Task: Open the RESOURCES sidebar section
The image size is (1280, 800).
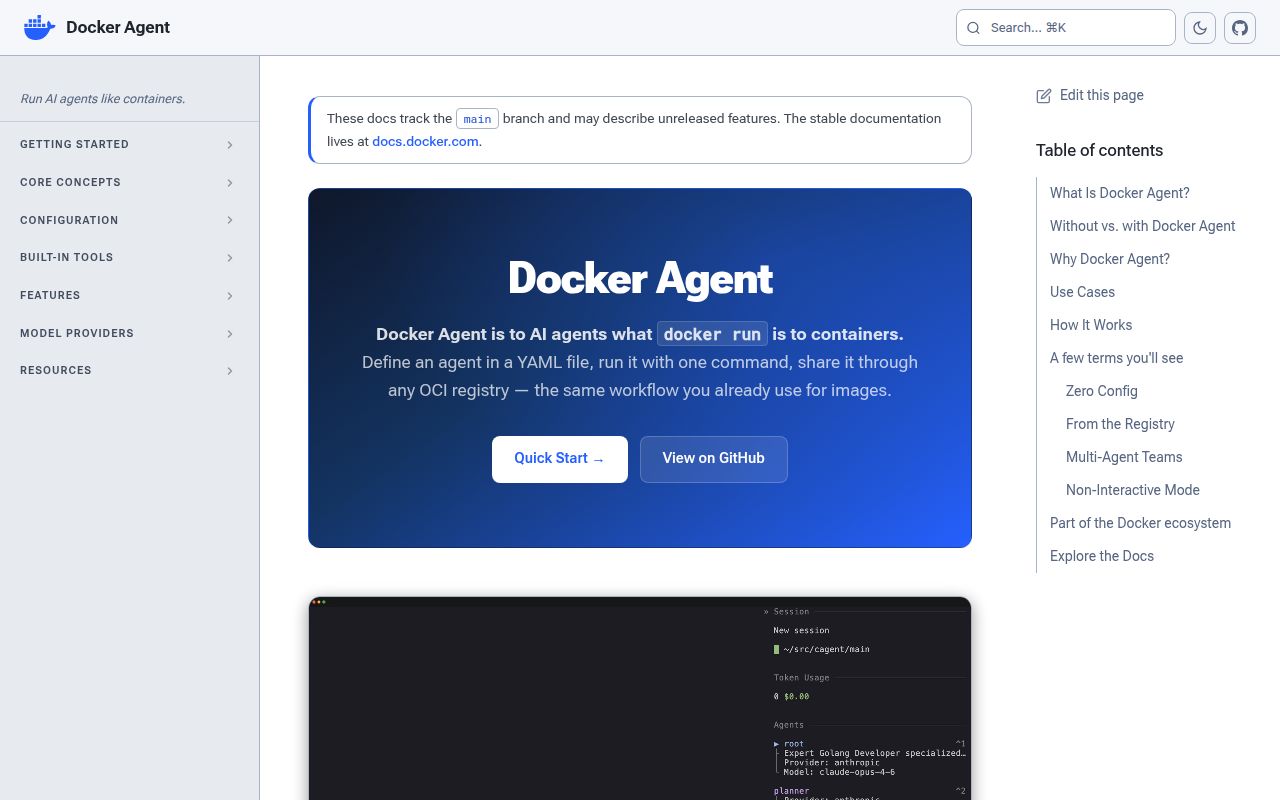Action: (129, 370)
